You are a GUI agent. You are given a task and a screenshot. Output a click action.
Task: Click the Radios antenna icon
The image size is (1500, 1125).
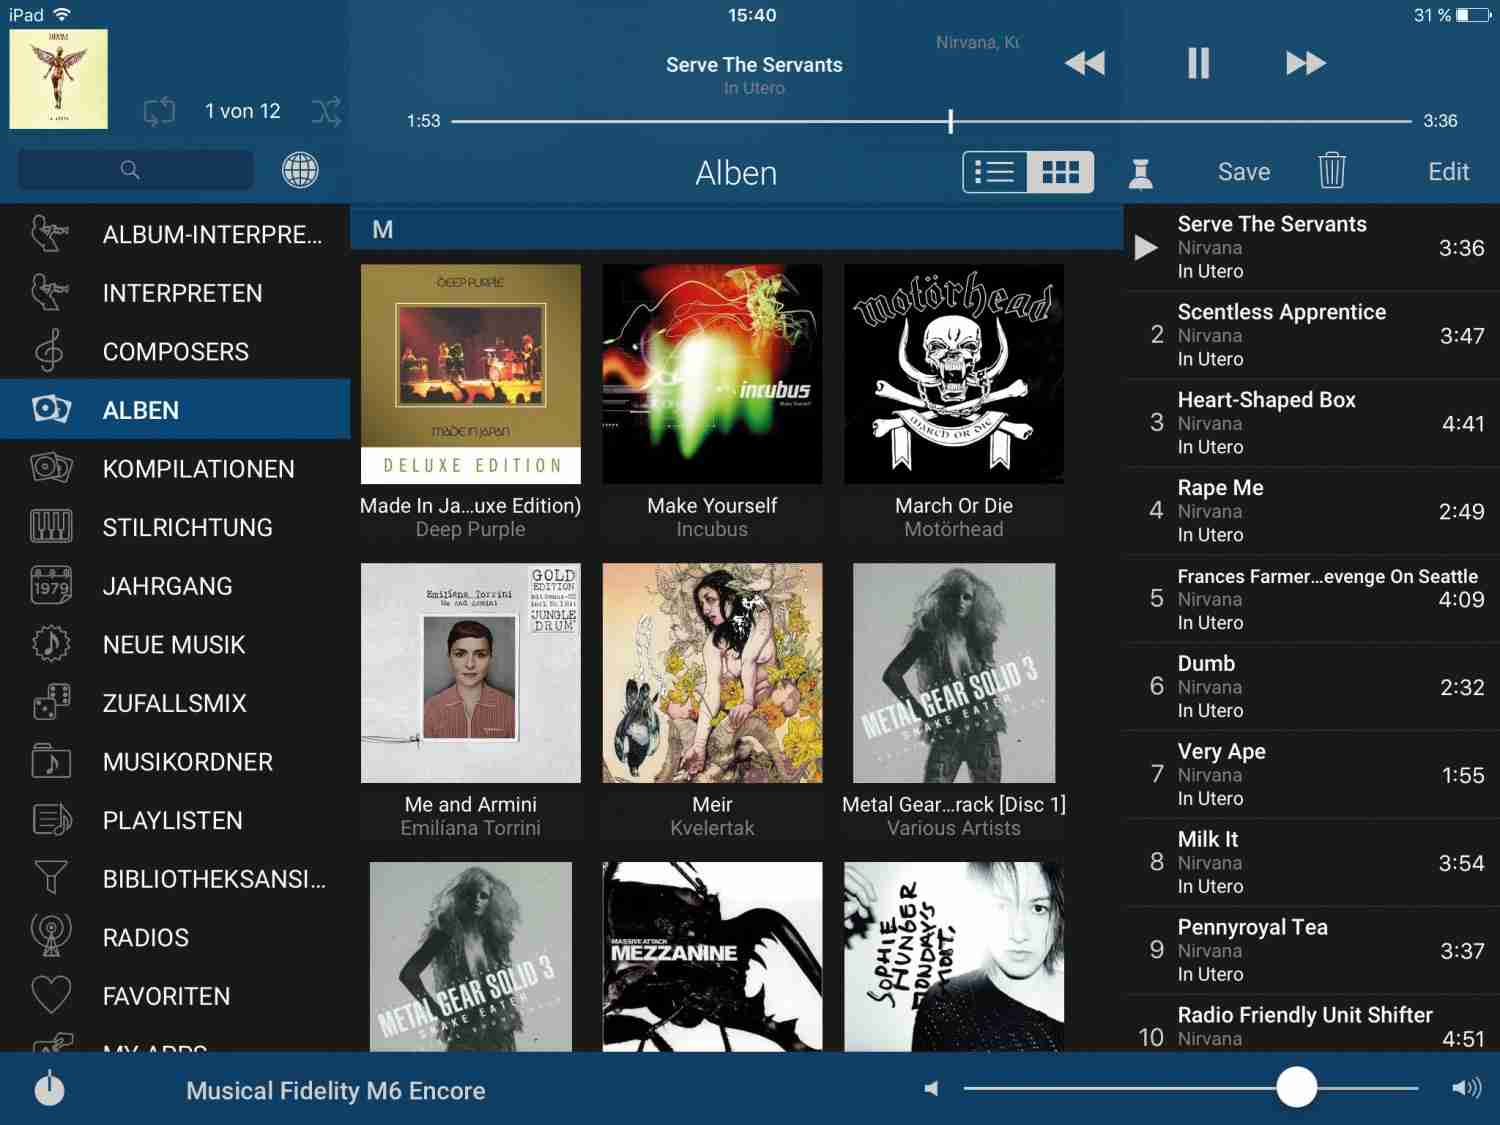pyautogui.click(x=51, y=936)
